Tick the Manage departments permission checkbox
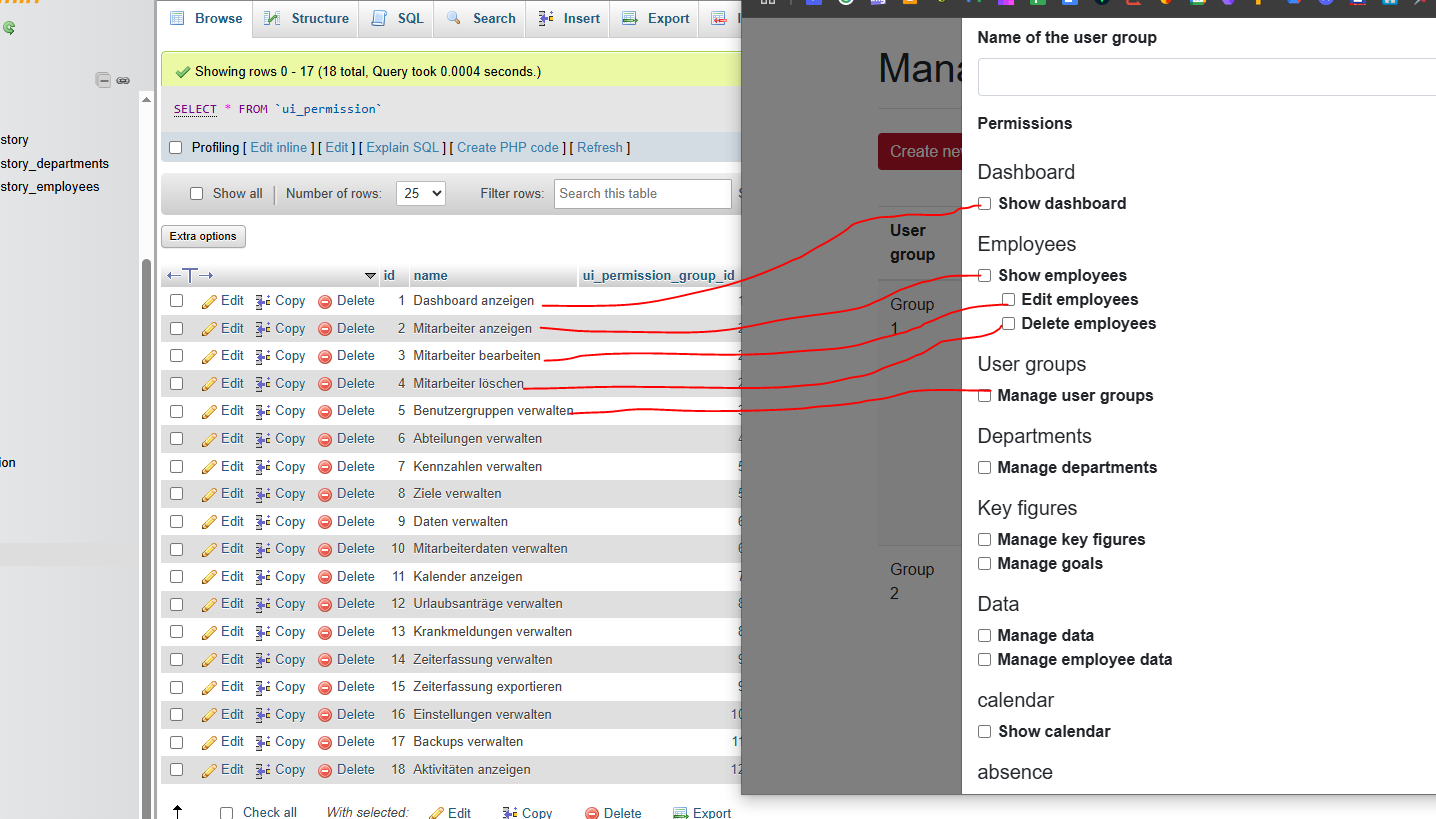Image resolution: width=1436 pixels, height=819 pixels. click(x=985, y=468)
